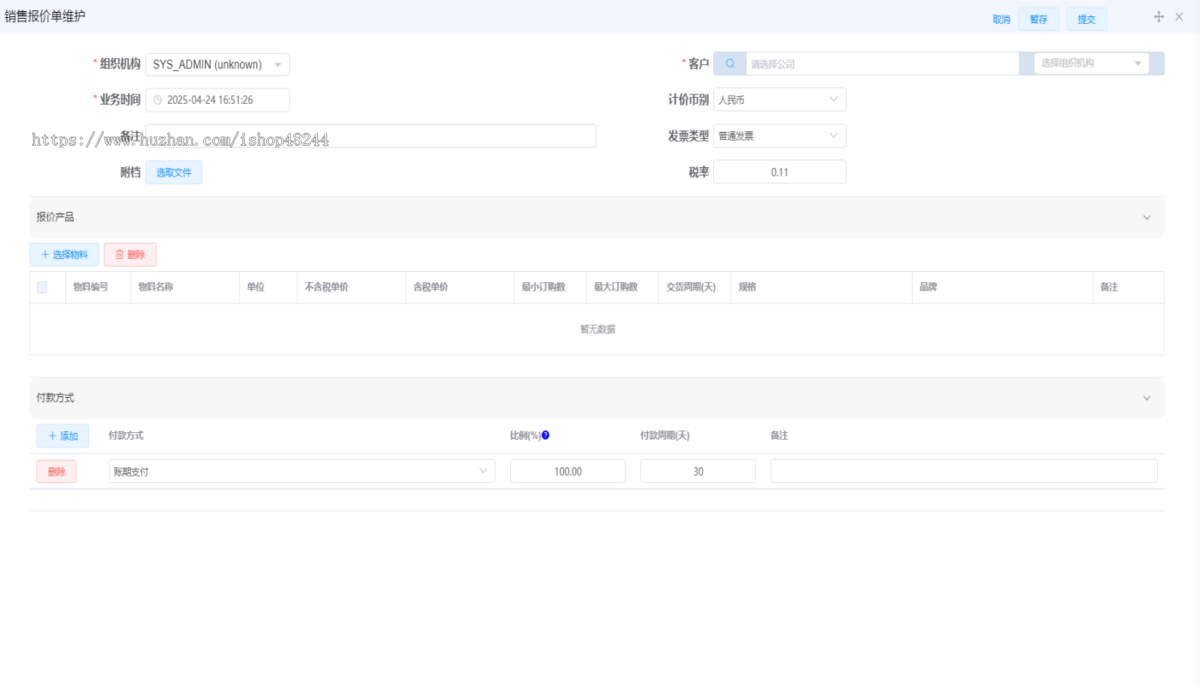This screenshot has height=686, width=1200.
Task: Click the payment row 备注 input field
Action: click(x=964, y=471)
